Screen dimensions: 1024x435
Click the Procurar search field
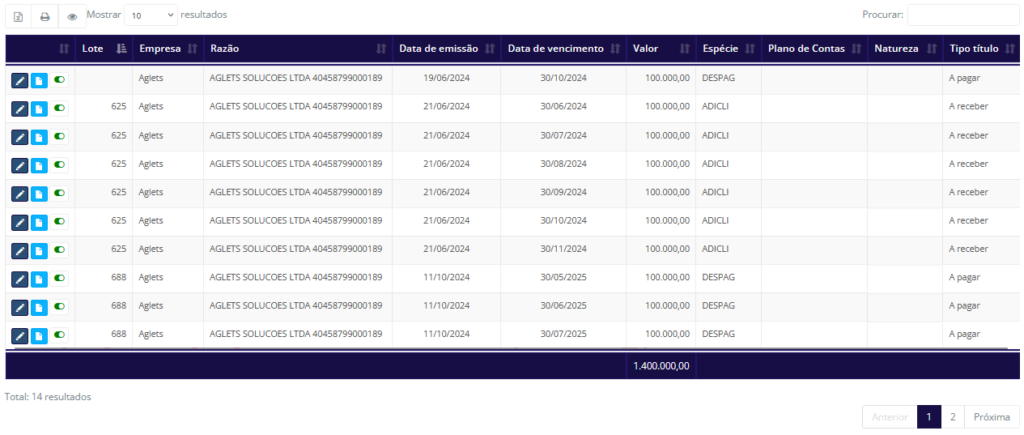coord(963,15)
